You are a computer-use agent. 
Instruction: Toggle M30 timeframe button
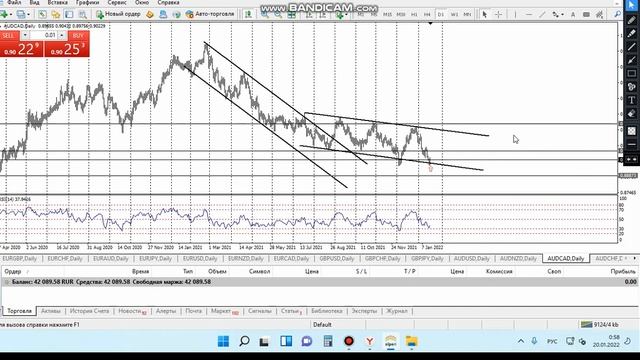pos(401,14)
